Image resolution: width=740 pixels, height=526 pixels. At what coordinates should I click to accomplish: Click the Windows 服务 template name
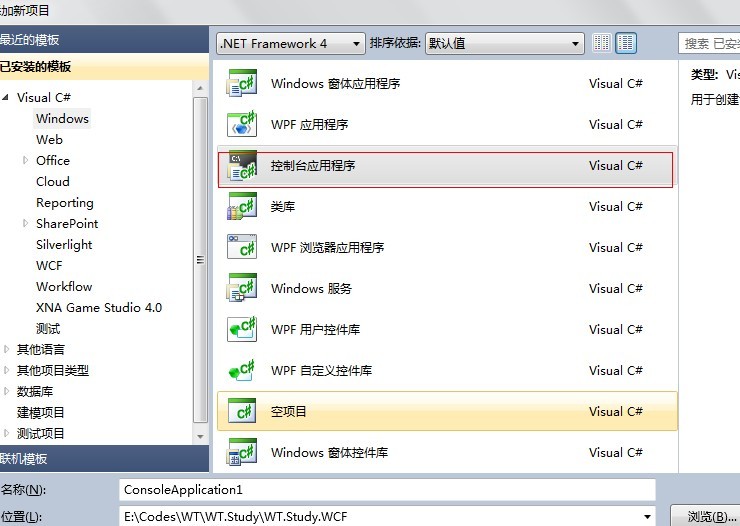point(311,288)
